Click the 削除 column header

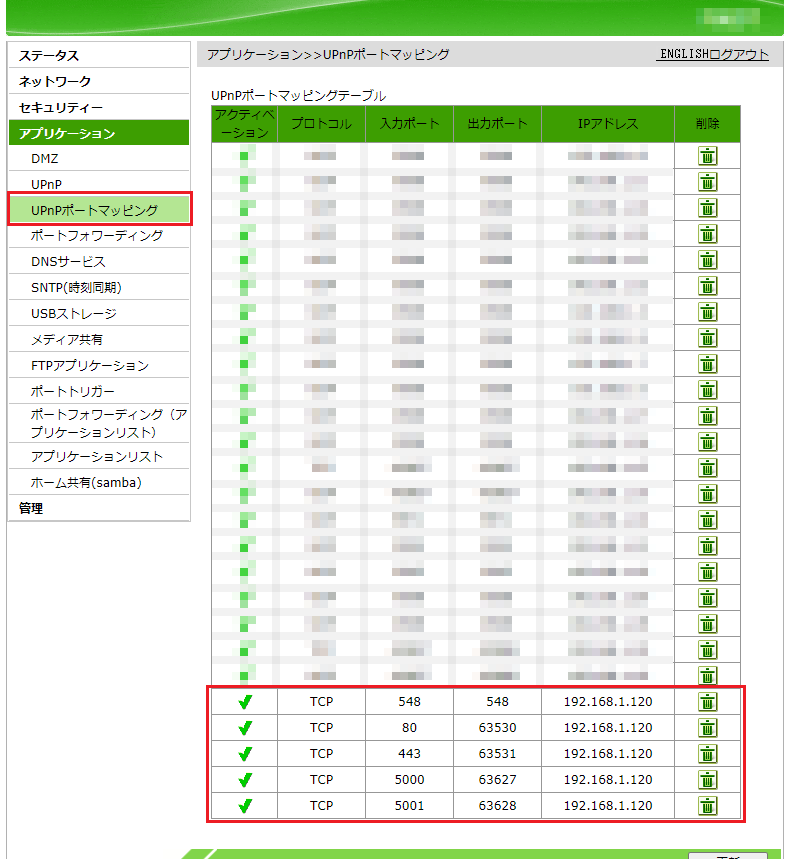[707, 124]
